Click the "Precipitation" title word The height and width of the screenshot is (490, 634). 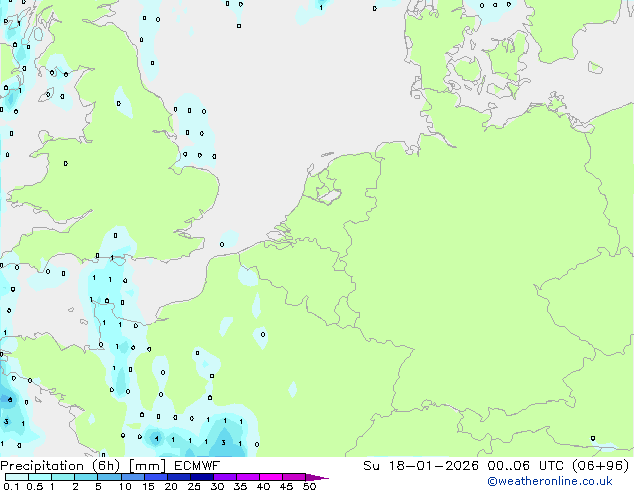(42, 466)
